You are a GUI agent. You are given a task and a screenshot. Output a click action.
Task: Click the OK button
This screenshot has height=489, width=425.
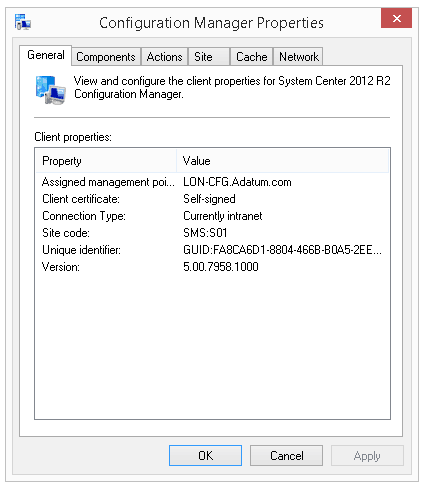[x=205, y=455]
